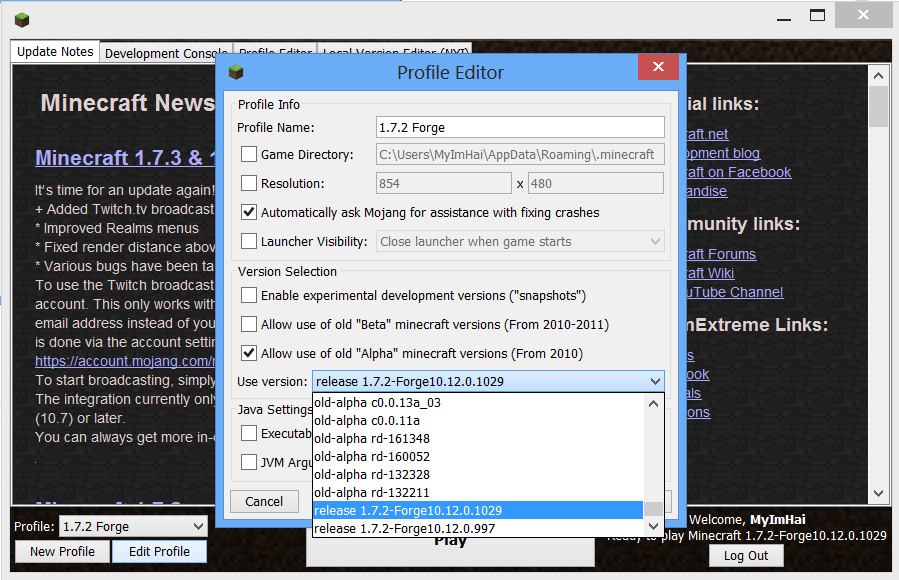Click version list scrollbar down arrow
The image size is (899, 580).
click(x=653, y=526)
